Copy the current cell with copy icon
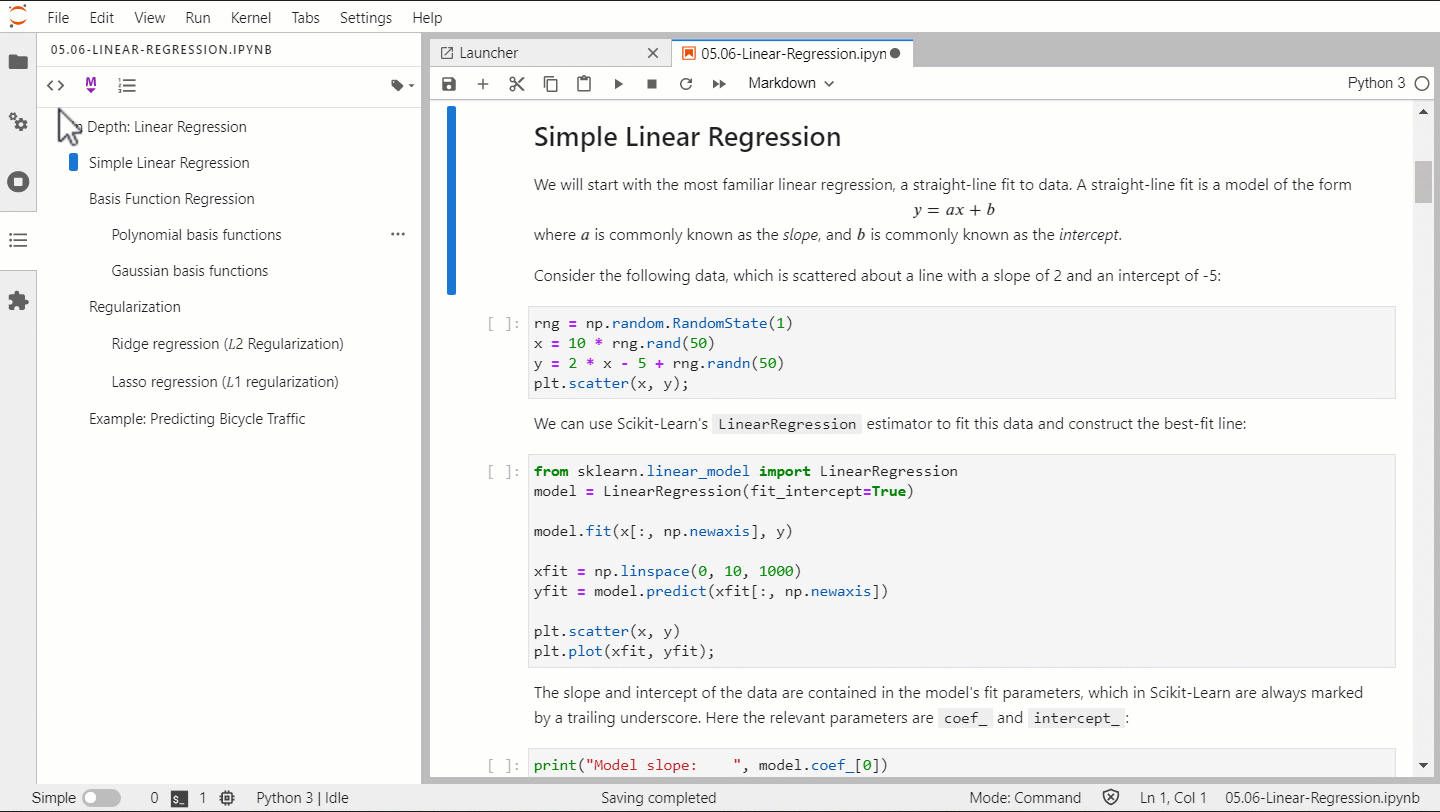 [x=550, y=84]
